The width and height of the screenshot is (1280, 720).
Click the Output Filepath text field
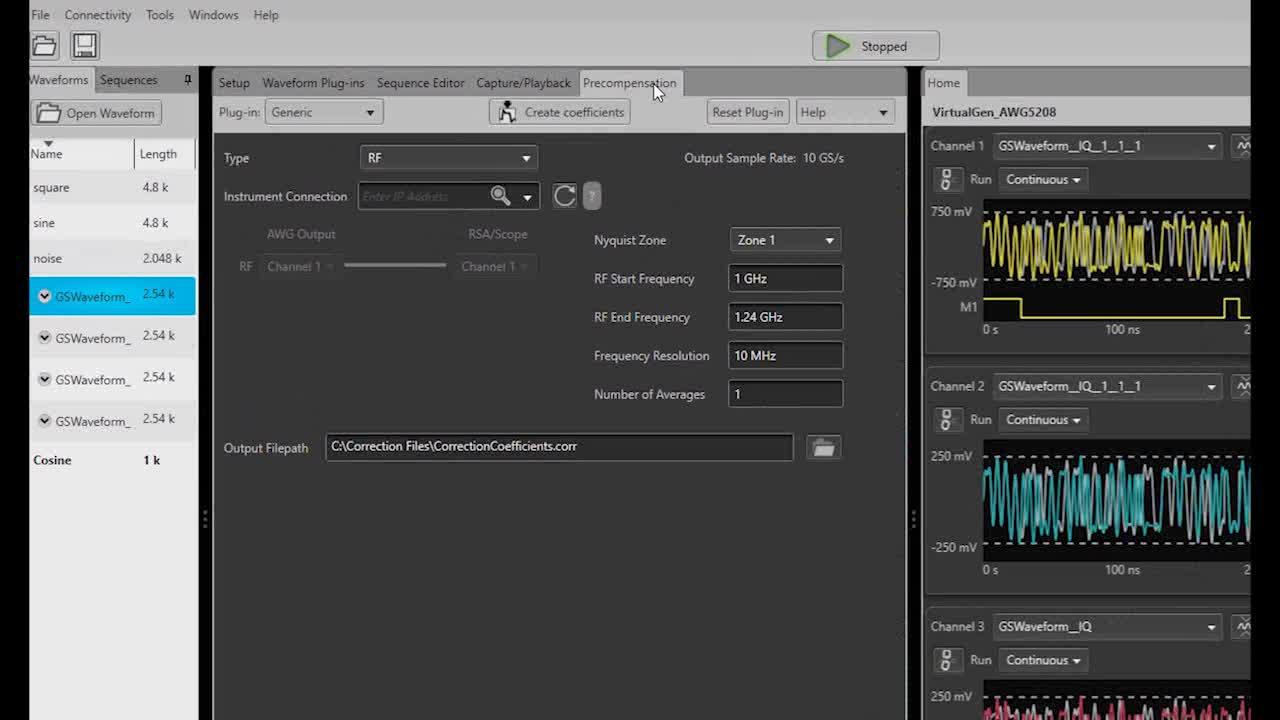coord(559,447)
